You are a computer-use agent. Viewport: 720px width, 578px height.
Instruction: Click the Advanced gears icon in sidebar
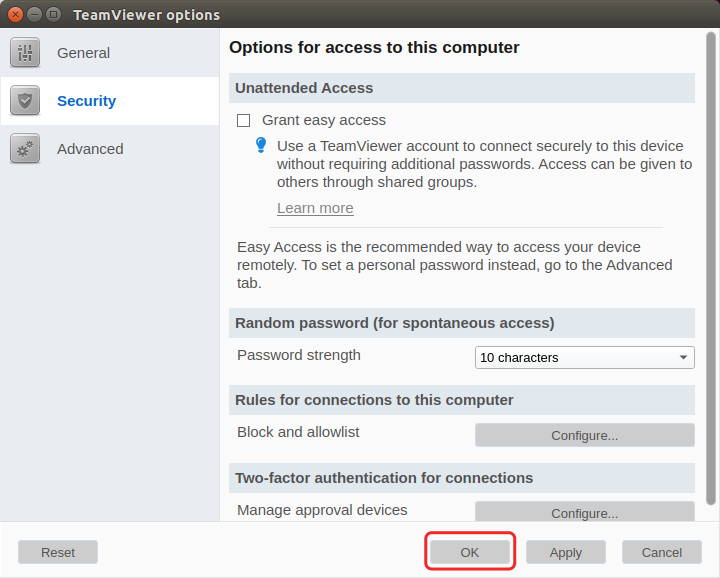25,149
